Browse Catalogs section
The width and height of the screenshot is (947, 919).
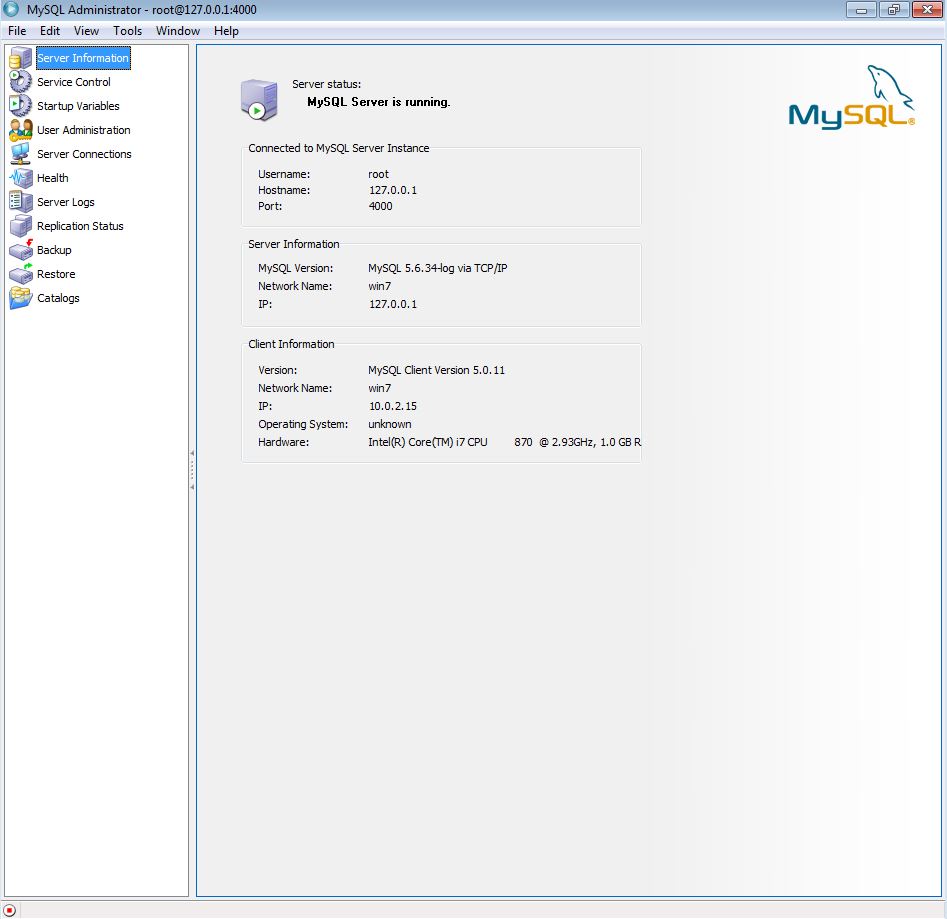coord(58,298)
